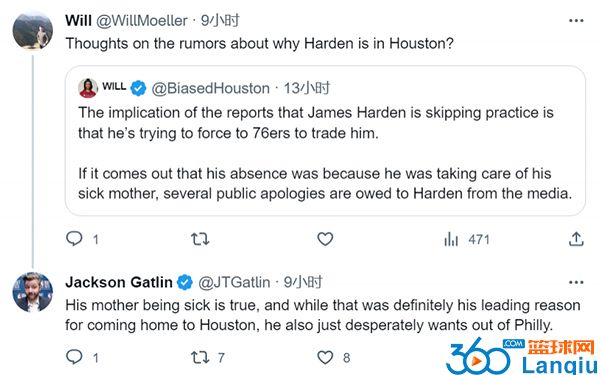
Task: Open more options on Will's tweet
Action: coord(576,21)
